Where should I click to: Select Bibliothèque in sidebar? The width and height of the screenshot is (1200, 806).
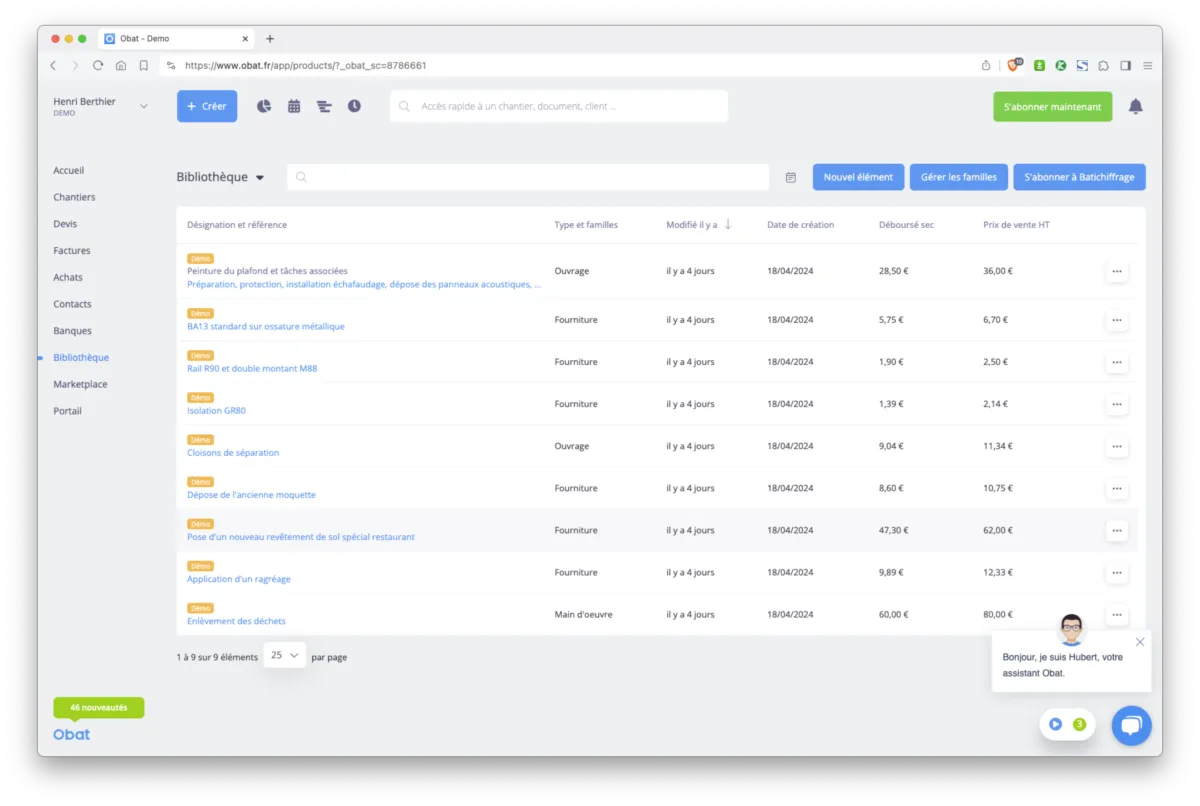81,357
